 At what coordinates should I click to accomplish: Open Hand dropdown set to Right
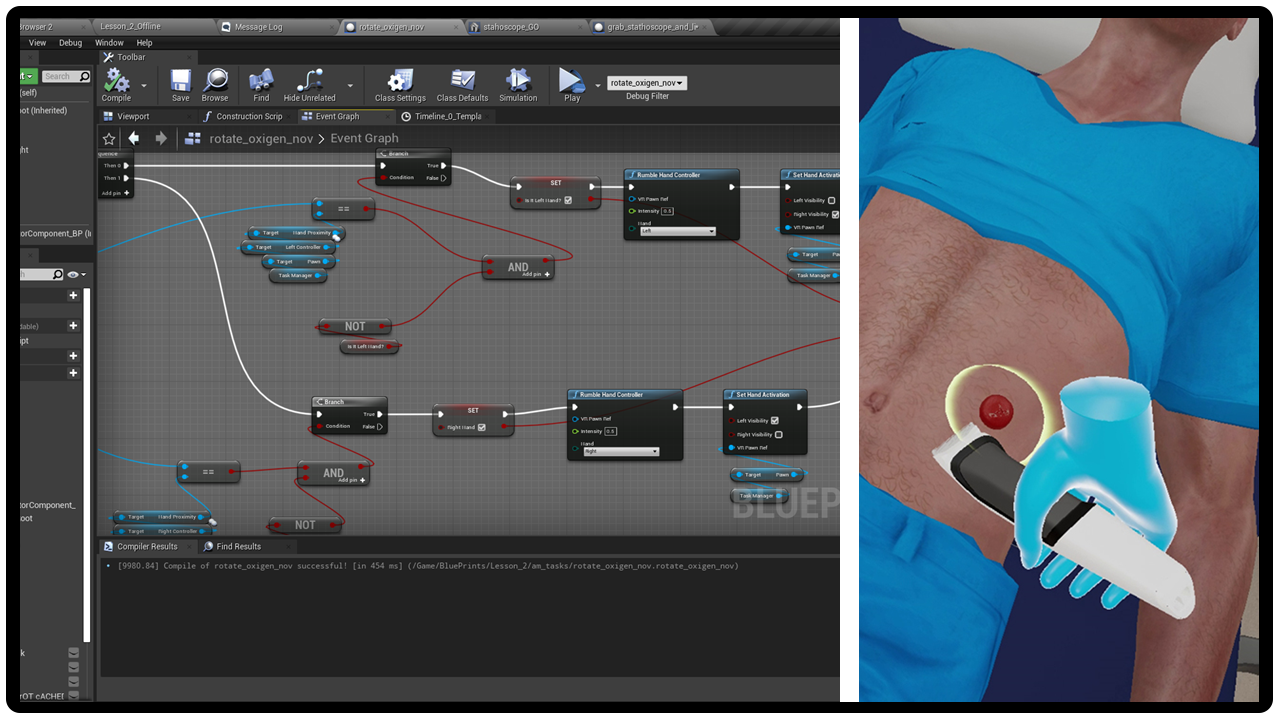[x=620, y=451]
